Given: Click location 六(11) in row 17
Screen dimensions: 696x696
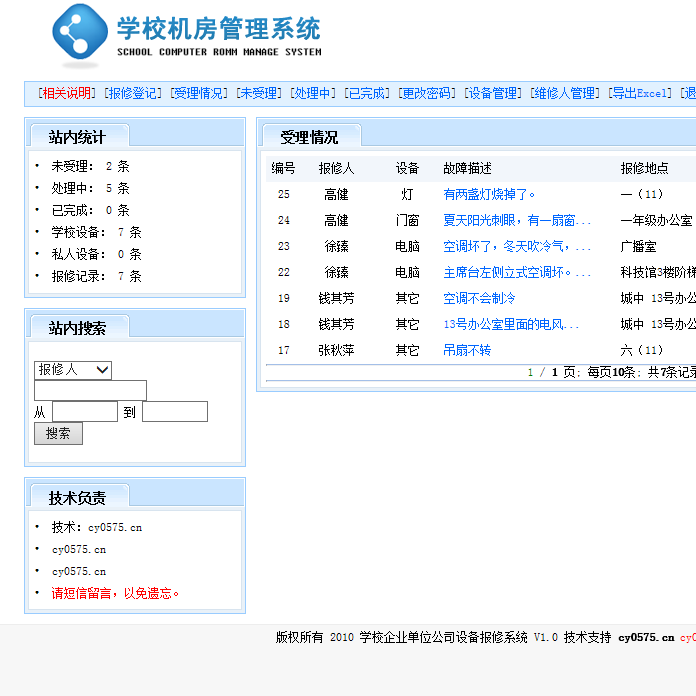Looking at the screenshot, I should coord(641,350).
